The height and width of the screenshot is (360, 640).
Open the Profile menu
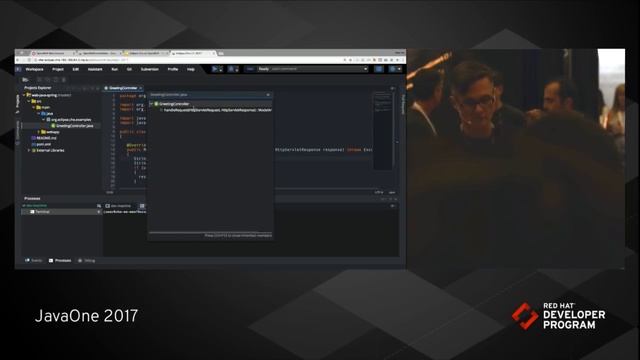(173, 69)
